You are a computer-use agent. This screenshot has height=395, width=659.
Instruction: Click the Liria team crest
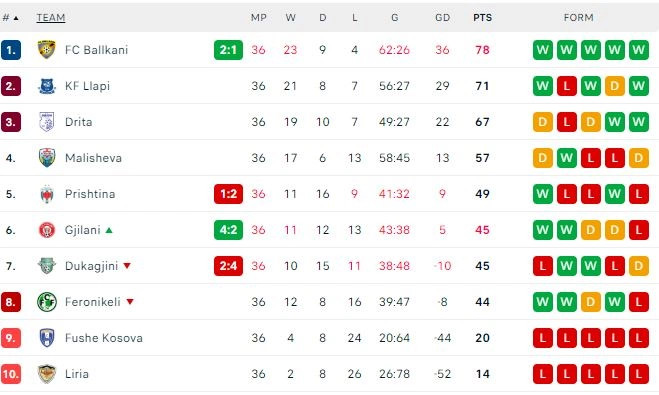point(47,374)
